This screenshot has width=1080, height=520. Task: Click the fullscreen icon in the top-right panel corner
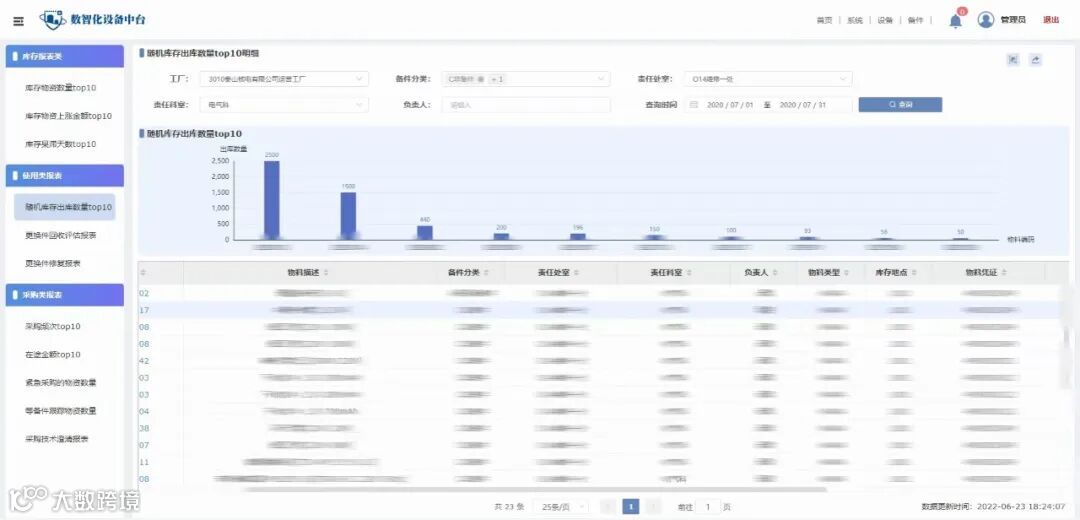pos(1012,60)
